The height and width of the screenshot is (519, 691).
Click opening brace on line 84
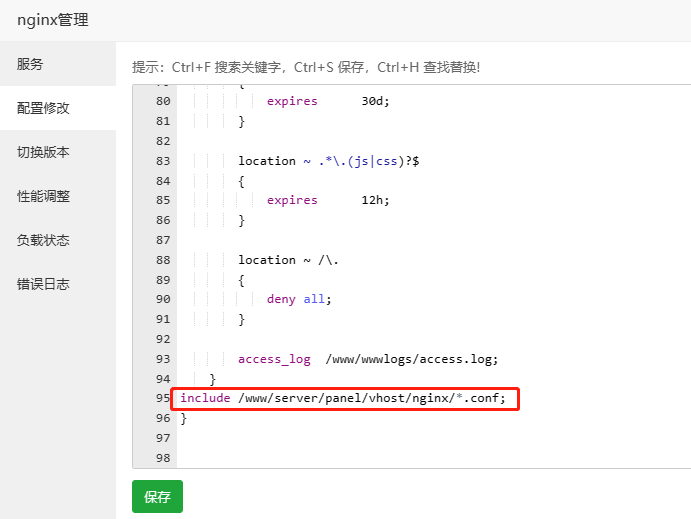(x=241, y=181)
